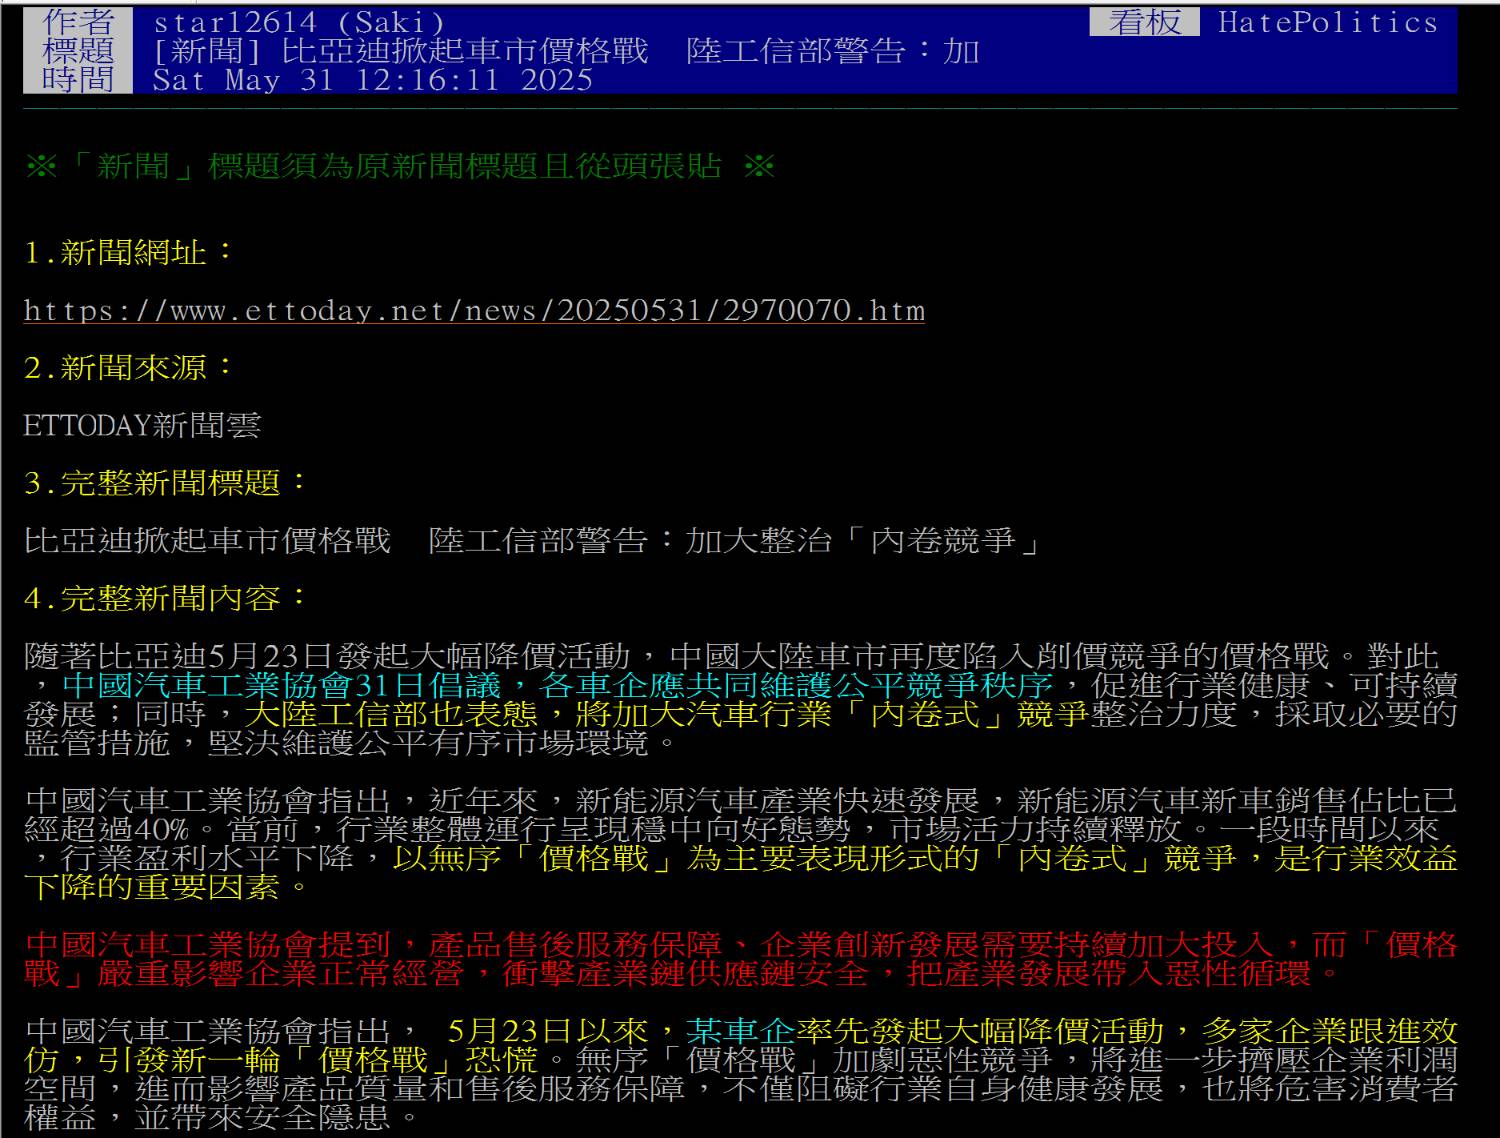
Task: Click the 2.新聞來源 section heading
Action: point(128,368)
